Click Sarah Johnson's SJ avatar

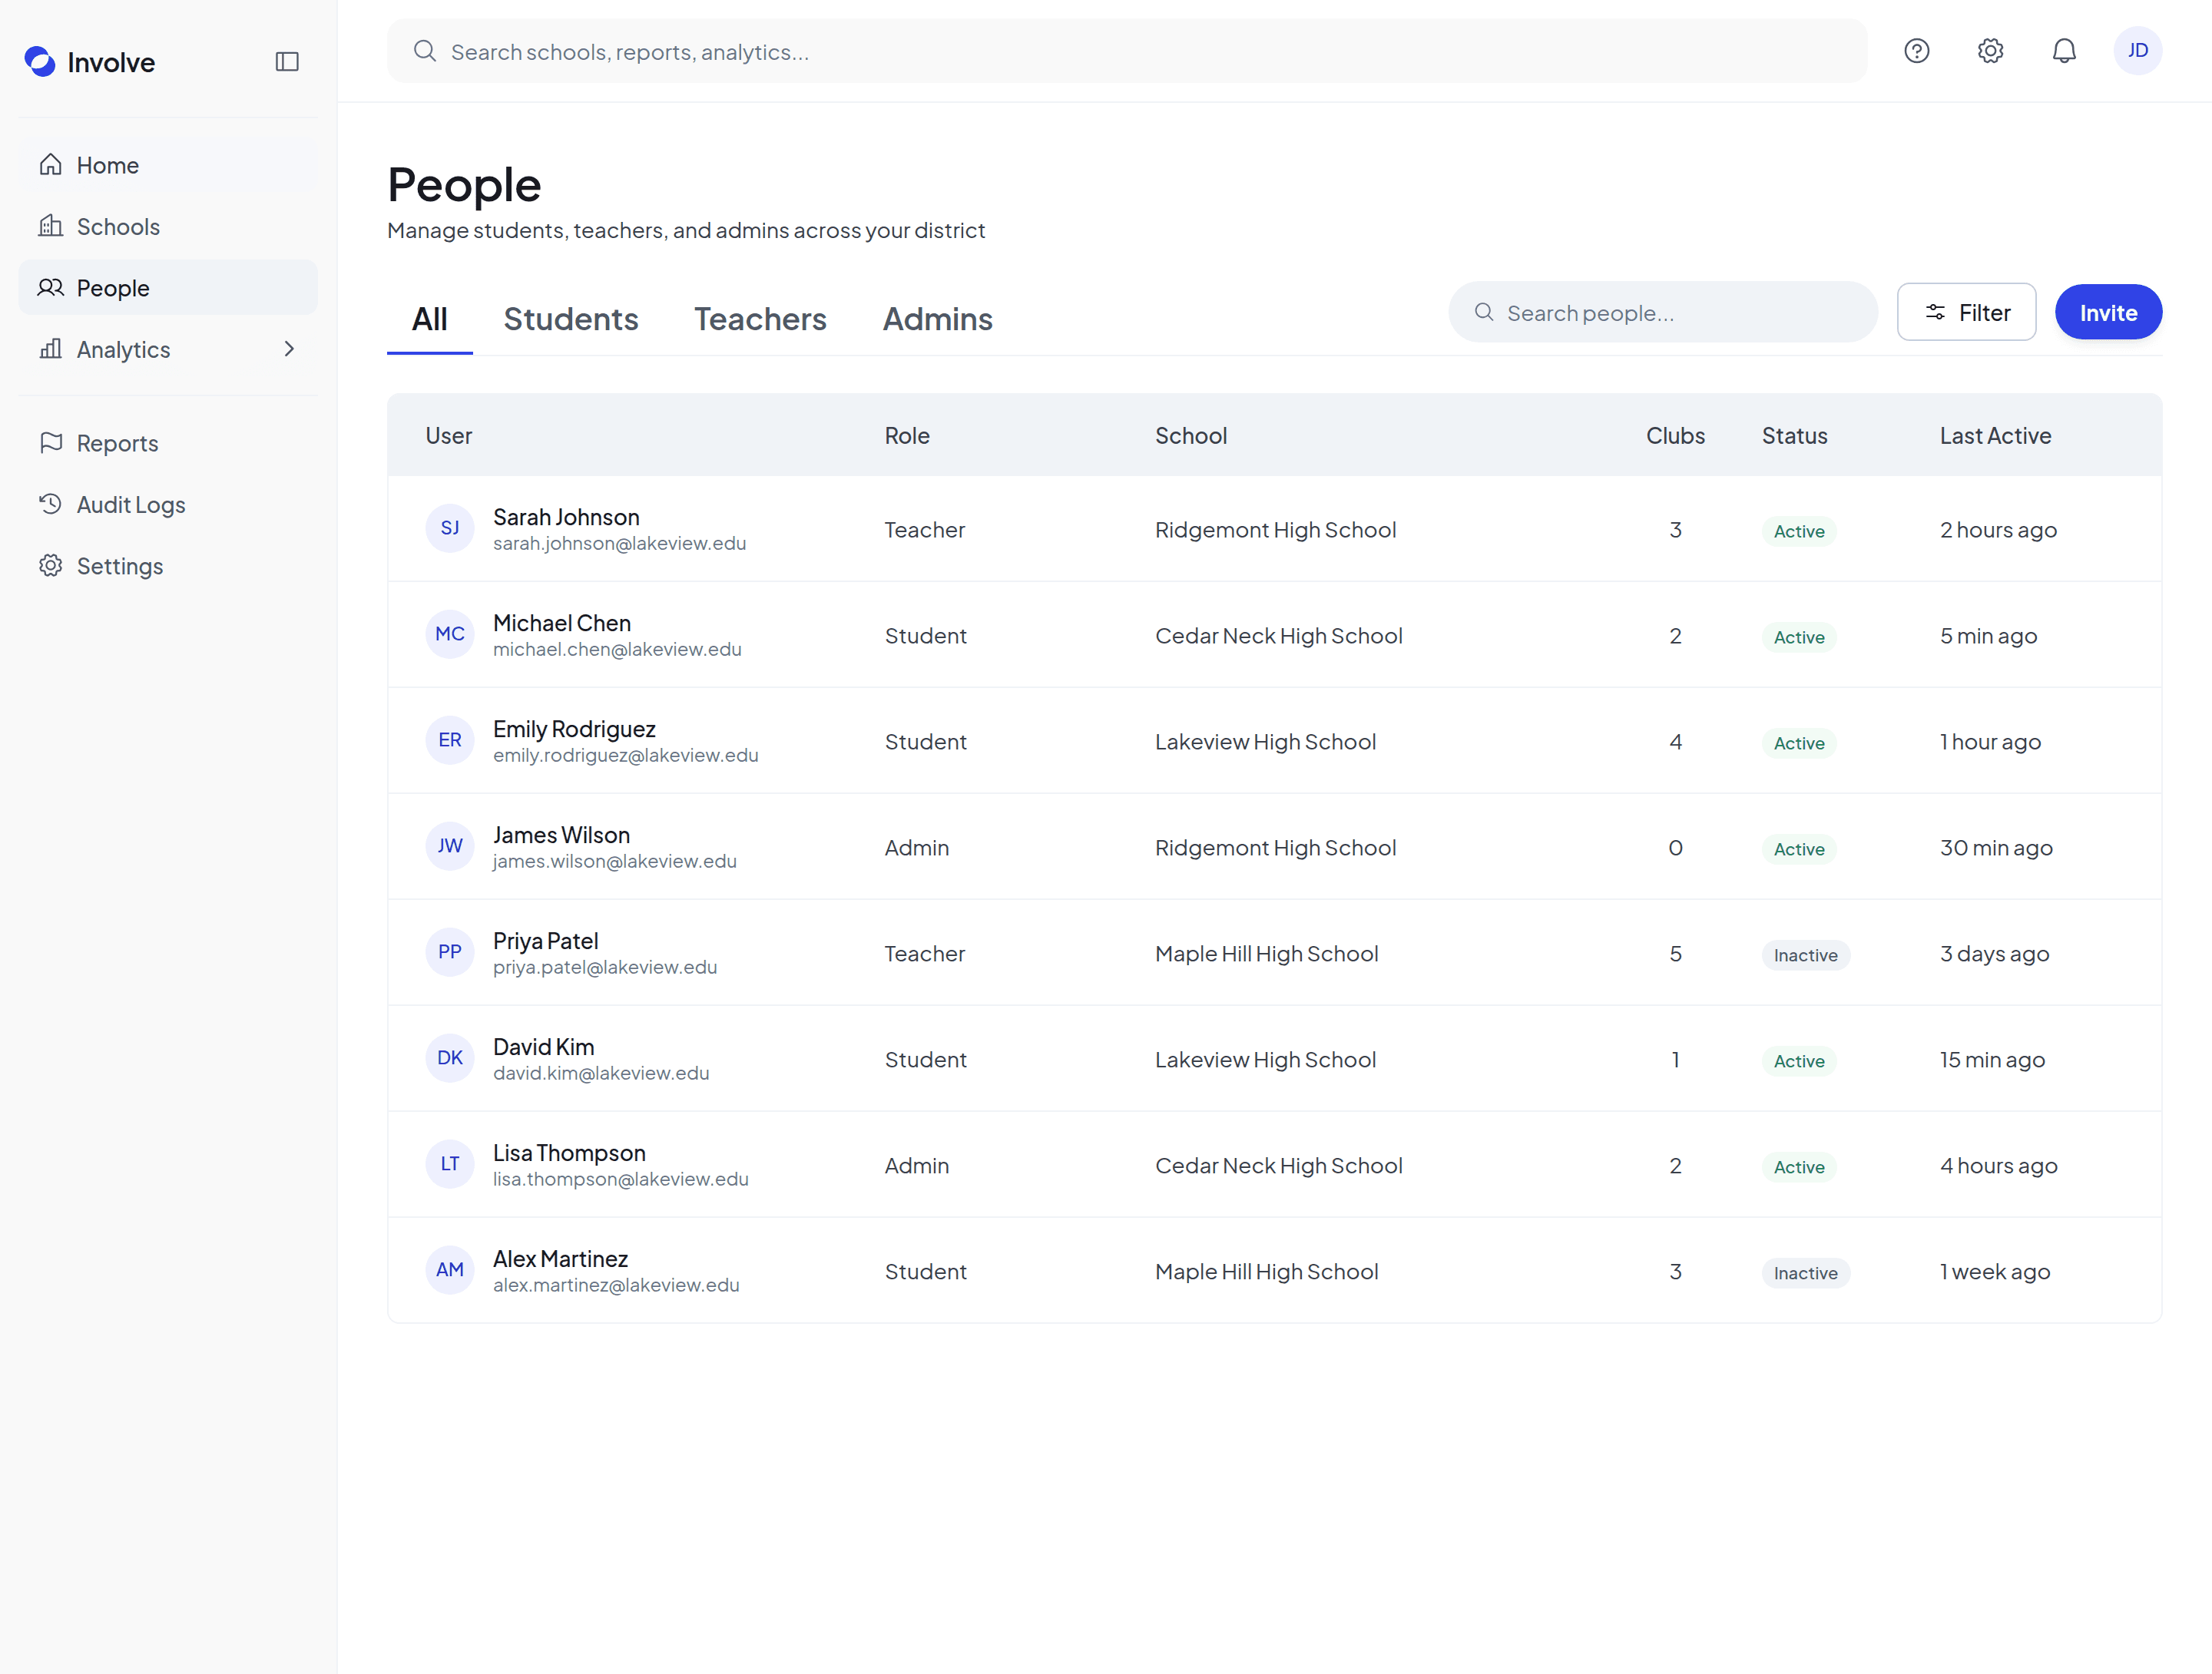pyautogui.click(x=450, y=528)
